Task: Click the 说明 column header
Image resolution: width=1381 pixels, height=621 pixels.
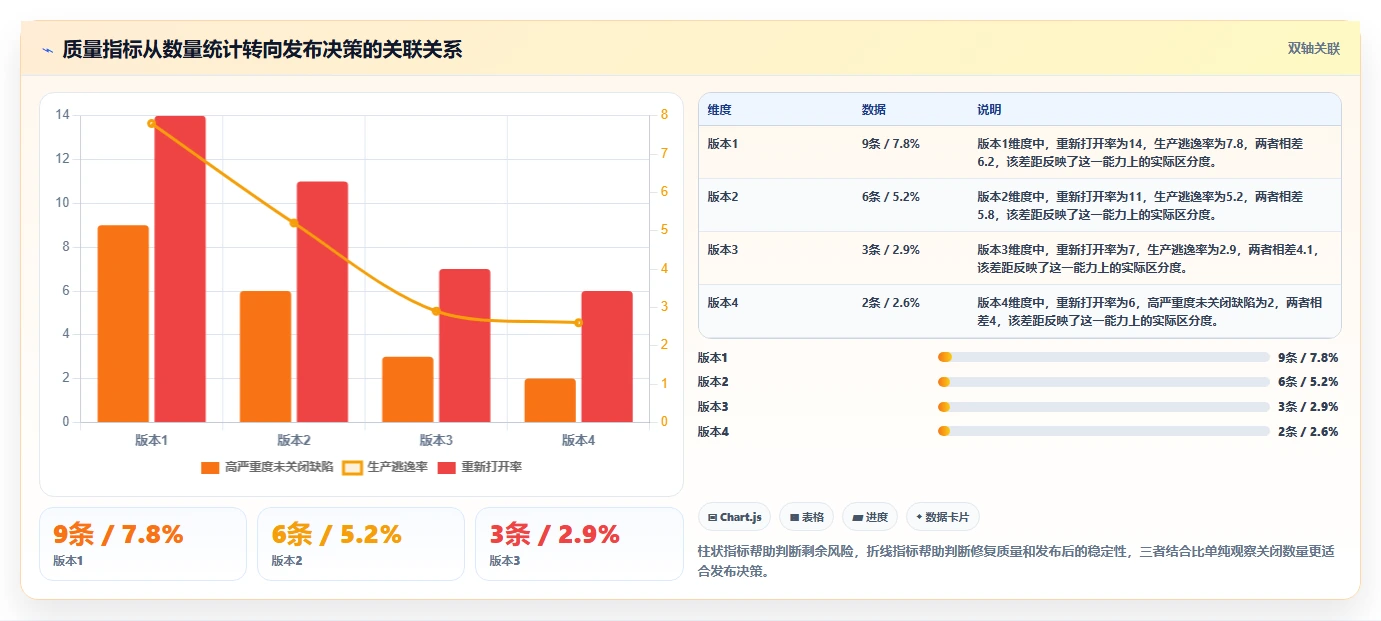Action: pyautogui.click(x=989, y=110)
